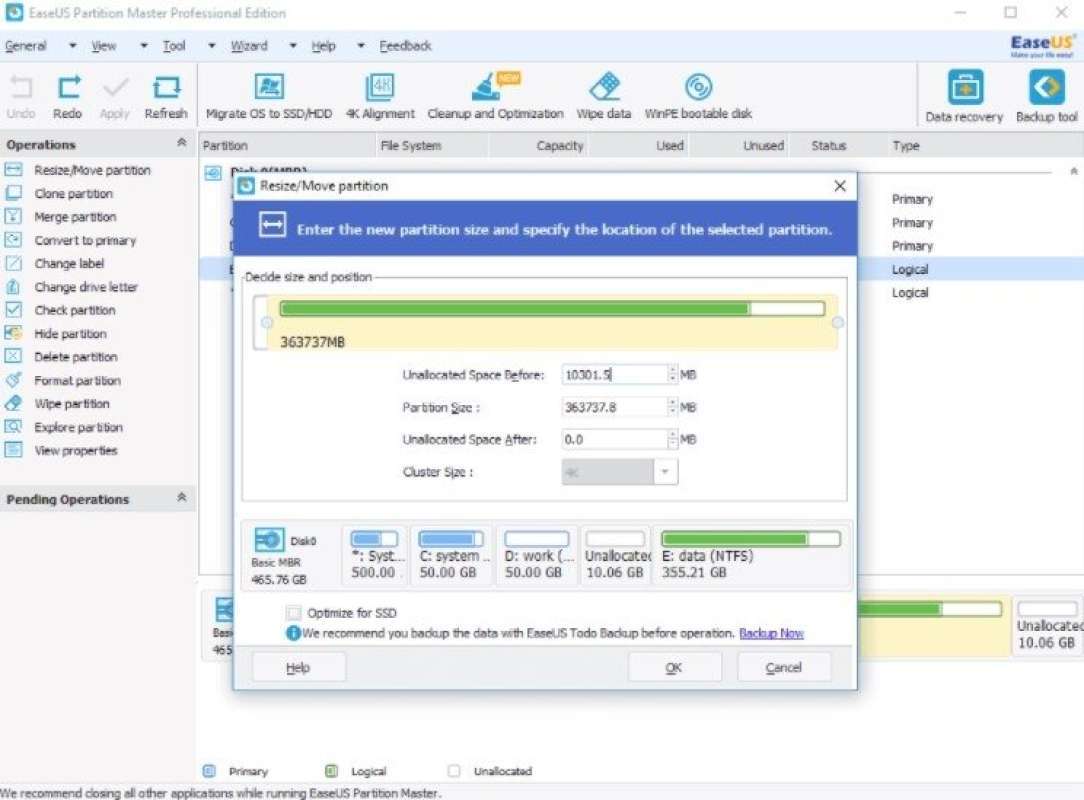
Task: Select the 4K Alignment tool
Action: tap(379, 95)
